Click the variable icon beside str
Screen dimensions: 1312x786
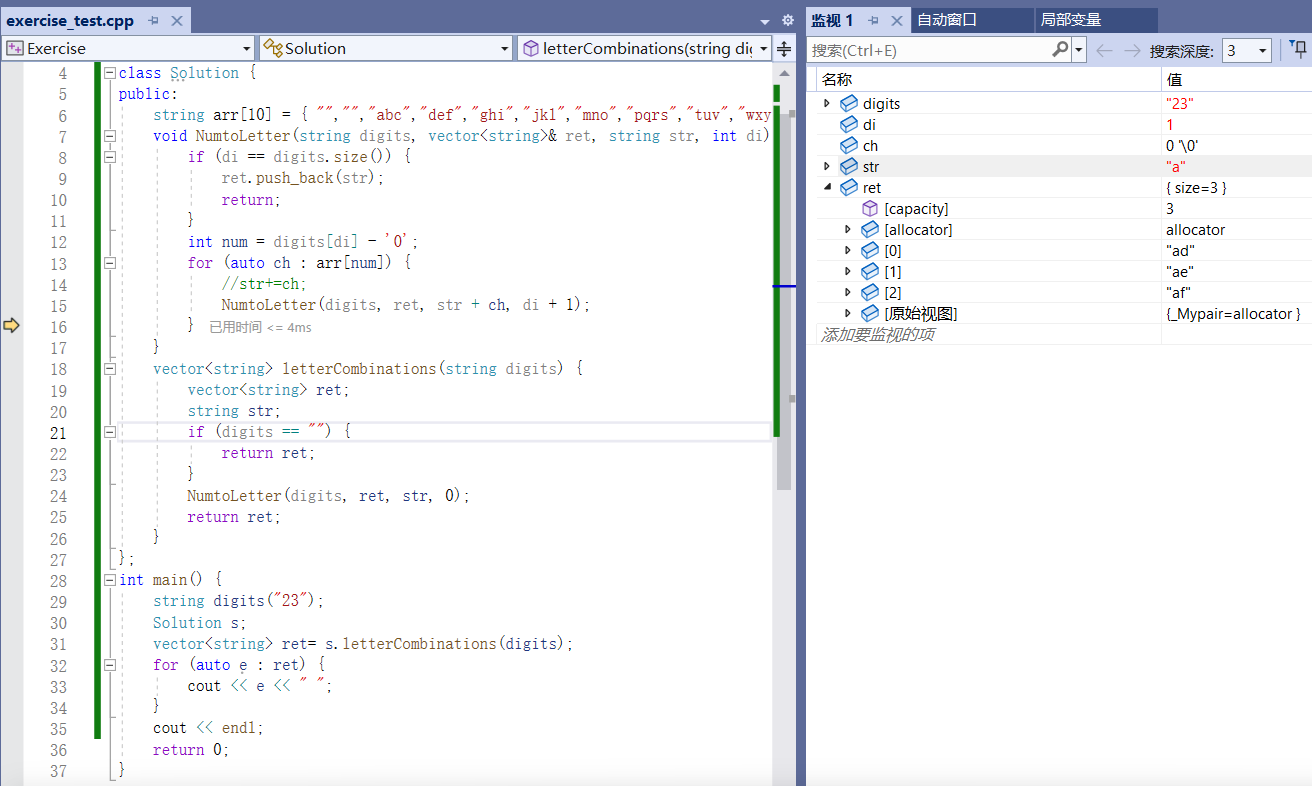pyautogui.click(x=848, y=166)
